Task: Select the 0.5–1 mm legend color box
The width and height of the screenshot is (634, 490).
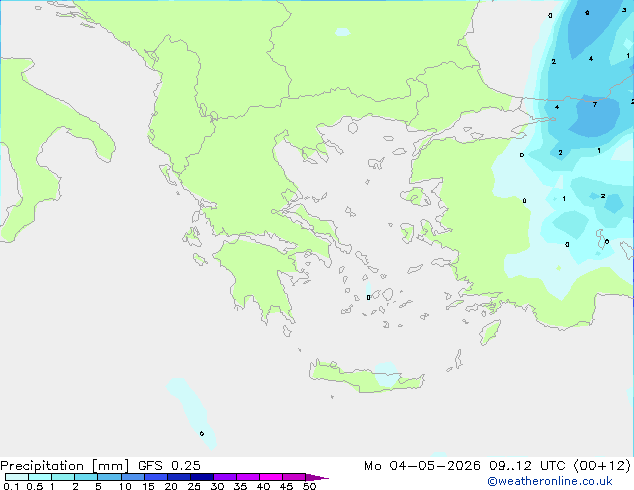Action: tap(40, 477)
